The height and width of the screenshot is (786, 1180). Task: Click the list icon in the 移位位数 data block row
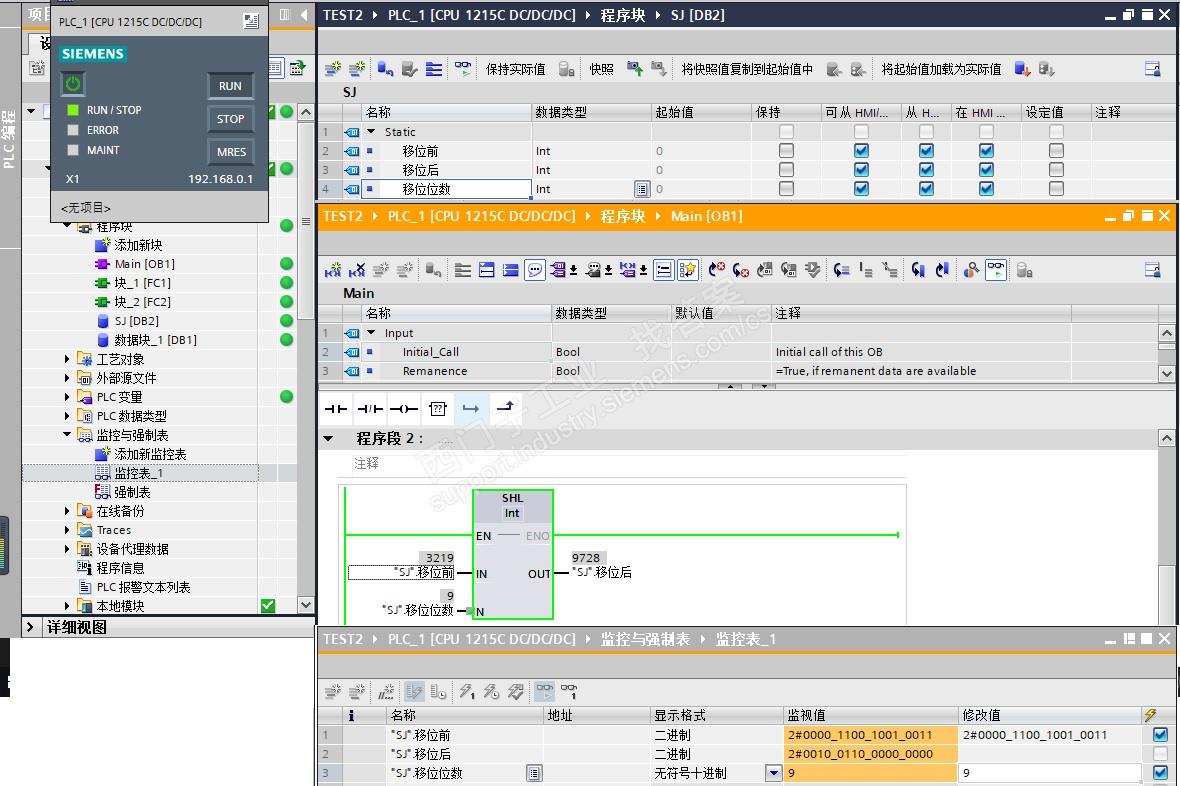642,189
